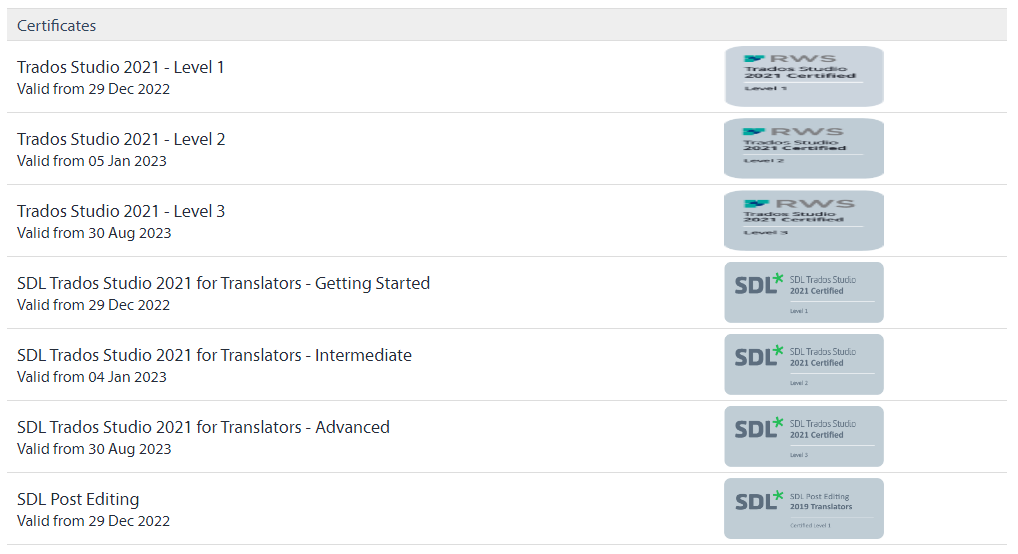Open the RWS Trados Studio 2021 Level 1 badge
Screen dimensions: 1018x554
804,77
